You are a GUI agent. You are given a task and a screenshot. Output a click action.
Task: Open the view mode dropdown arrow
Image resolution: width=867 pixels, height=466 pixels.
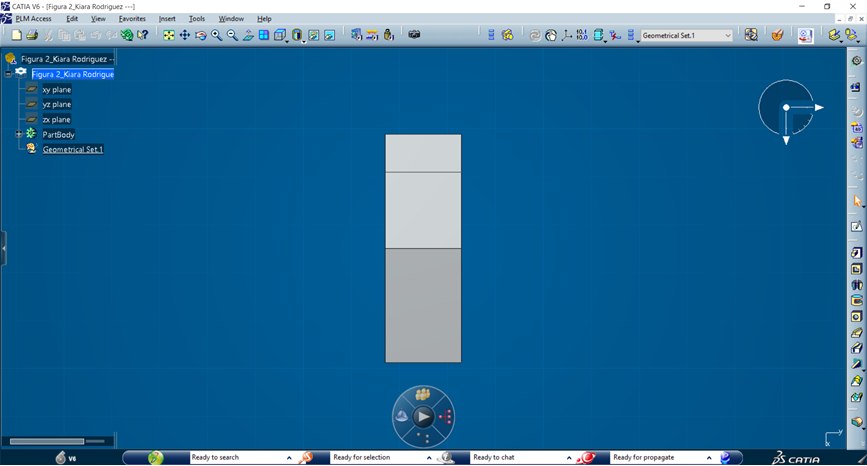point(304,41)
